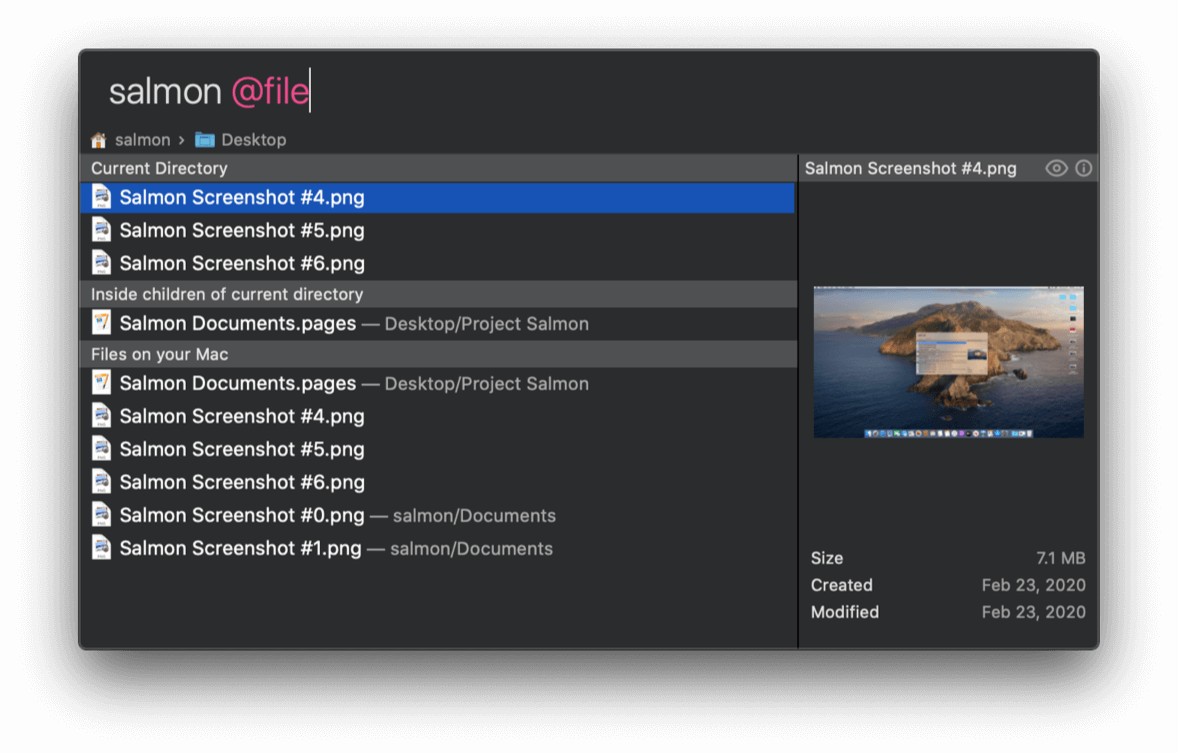
Task: Toggle Quick Look eye icon in preview header
Action: pos(1056,168)
